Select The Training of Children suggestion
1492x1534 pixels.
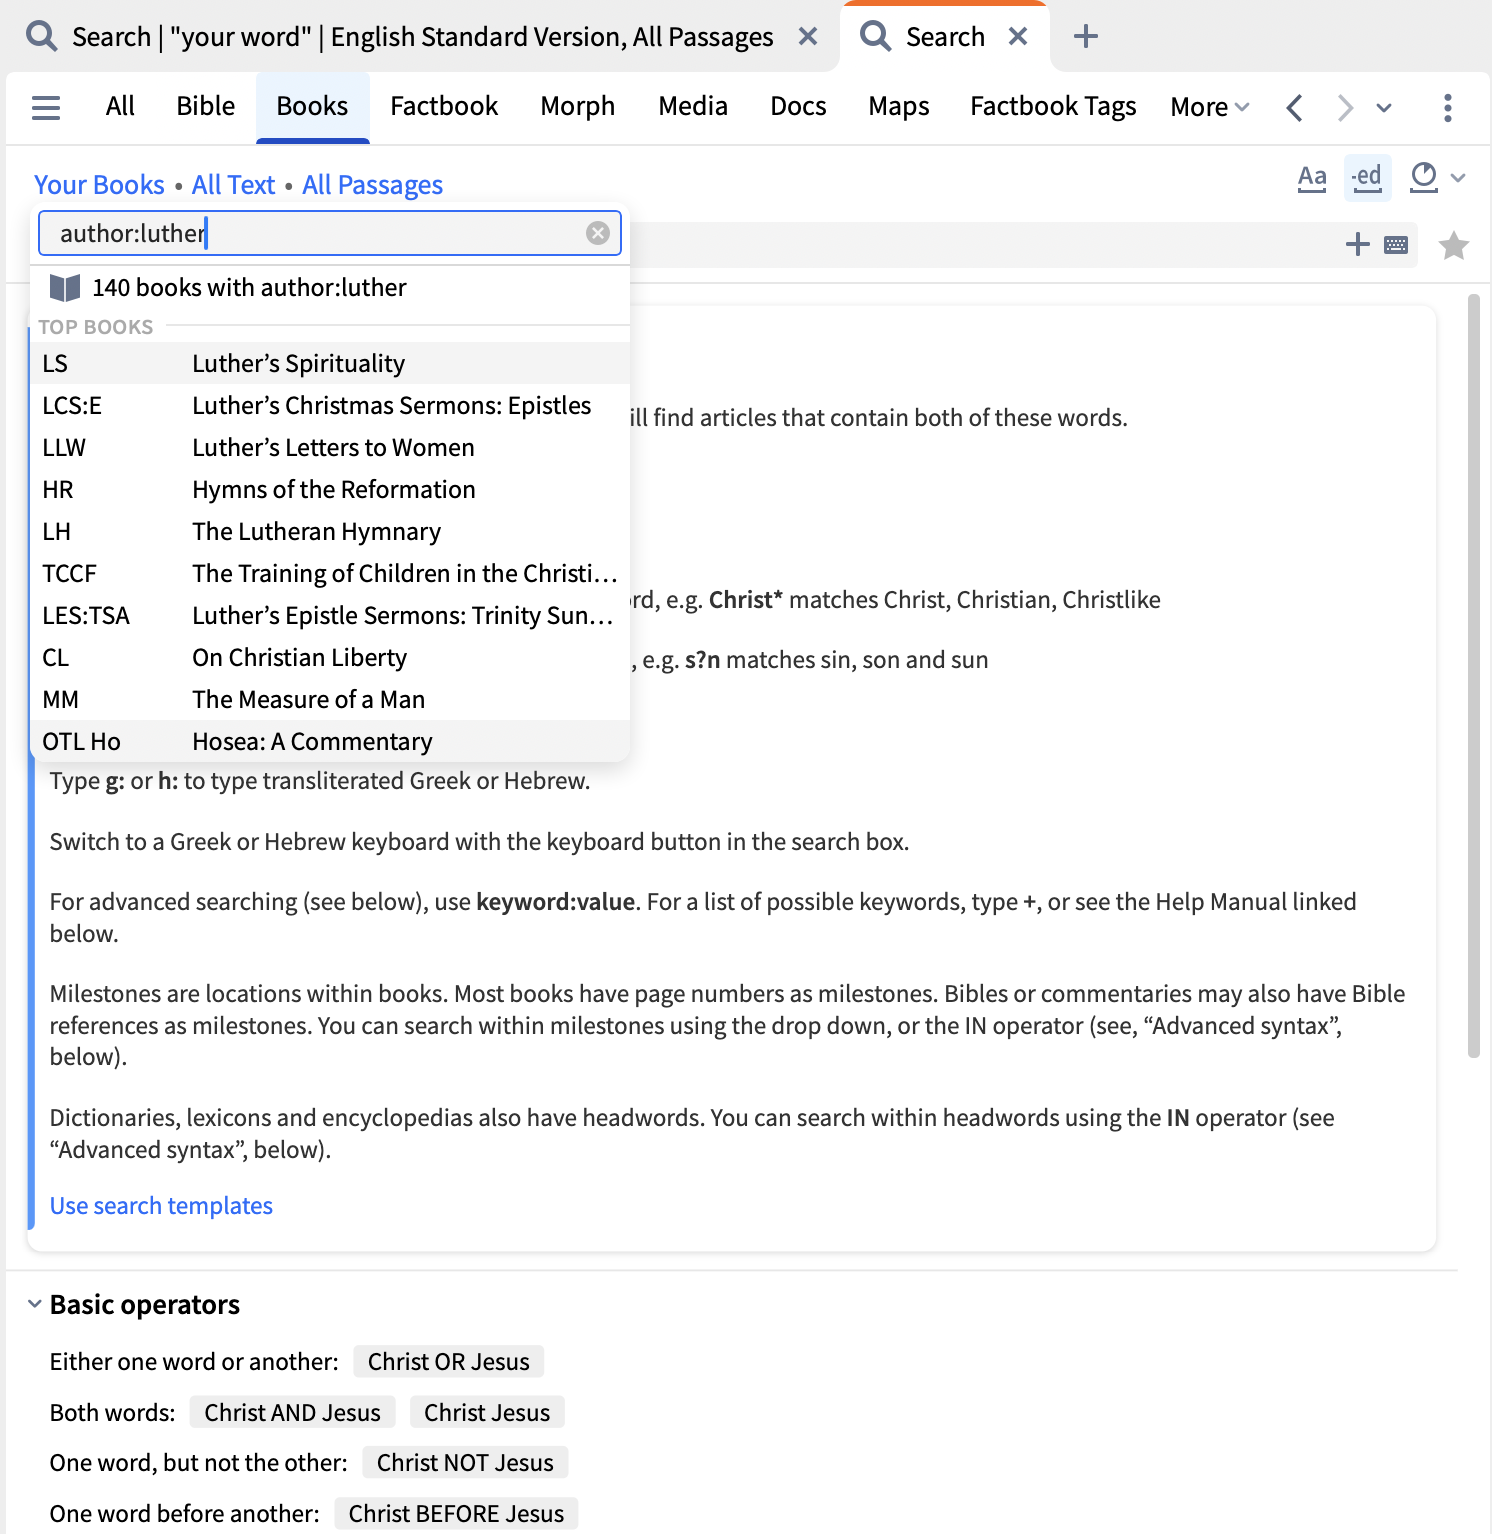[330, 573]
